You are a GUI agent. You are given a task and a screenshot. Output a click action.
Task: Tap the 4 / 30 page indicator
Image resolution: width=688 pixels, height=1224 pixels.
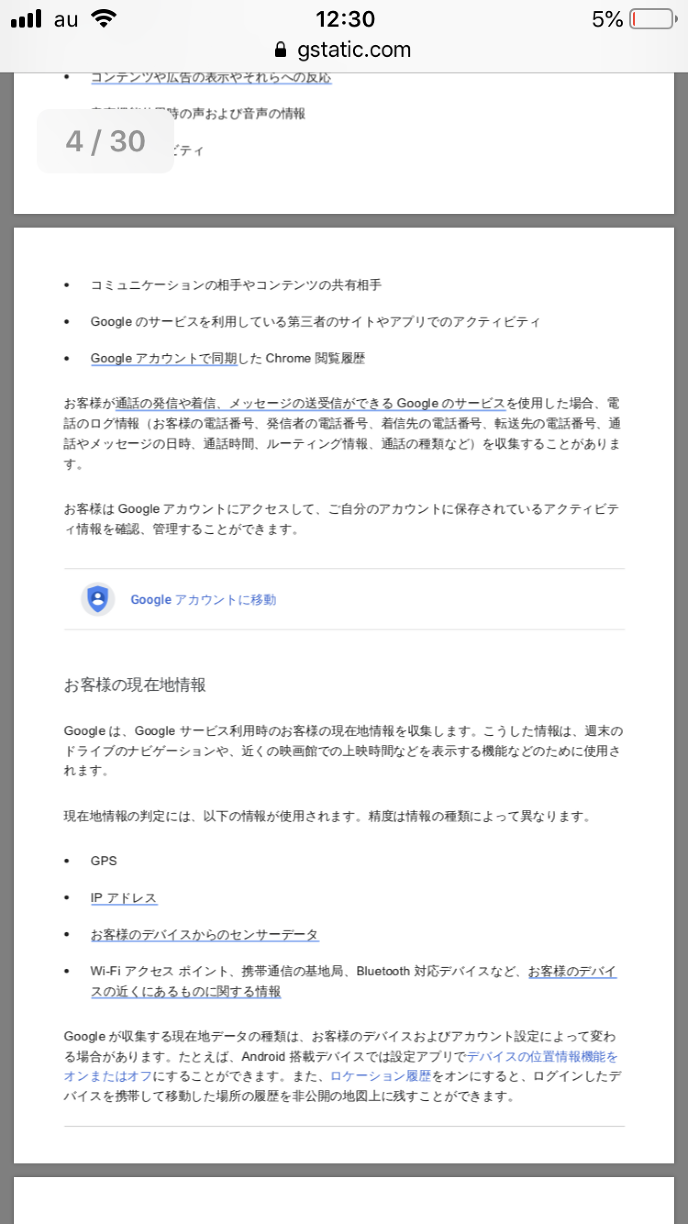[x=106, y=141]
